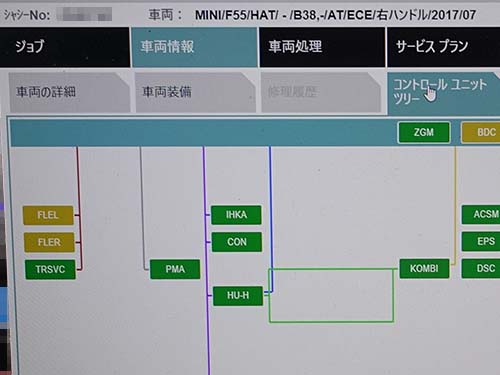
Task: Select the yellow BDC control unit
Action: 481,133
